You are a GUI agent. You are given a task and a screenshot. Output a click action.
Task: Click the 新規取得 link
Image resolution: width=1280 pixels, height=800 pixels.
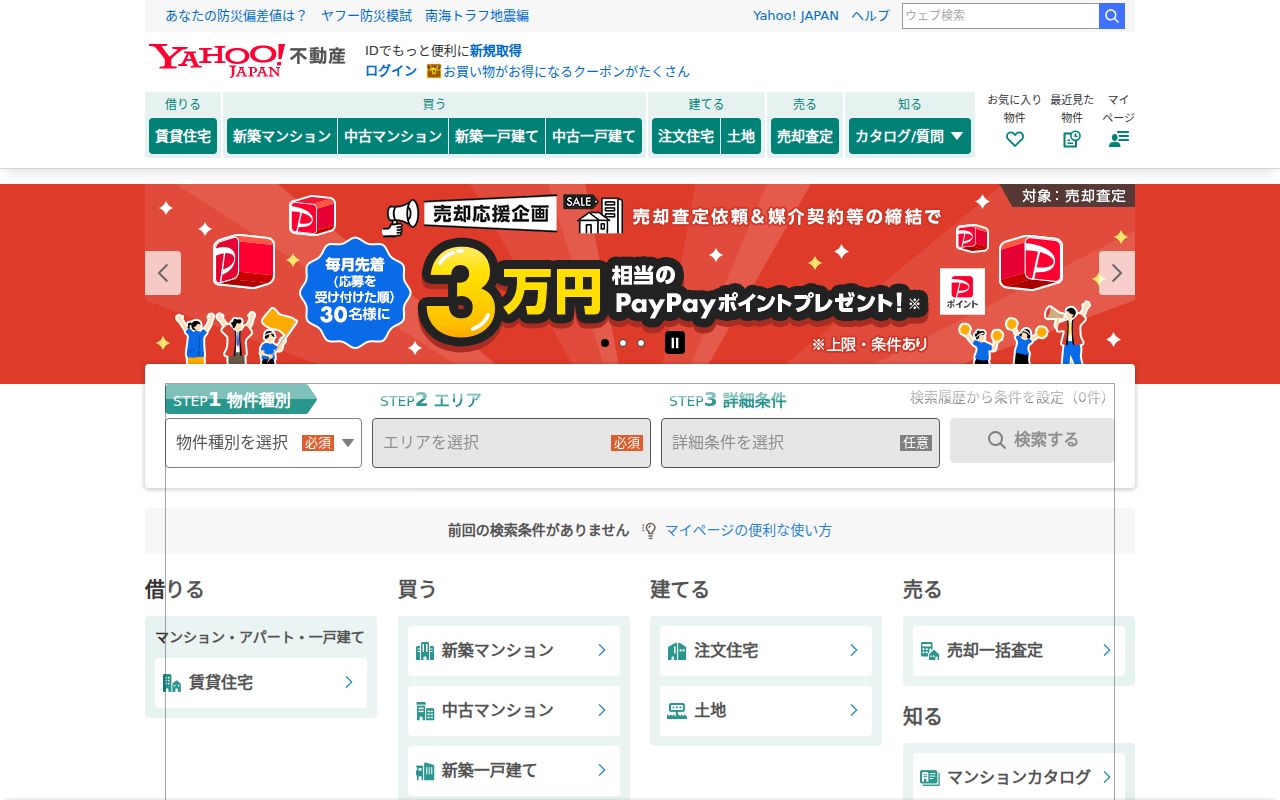pyautogui.click(x=496, y=51)
